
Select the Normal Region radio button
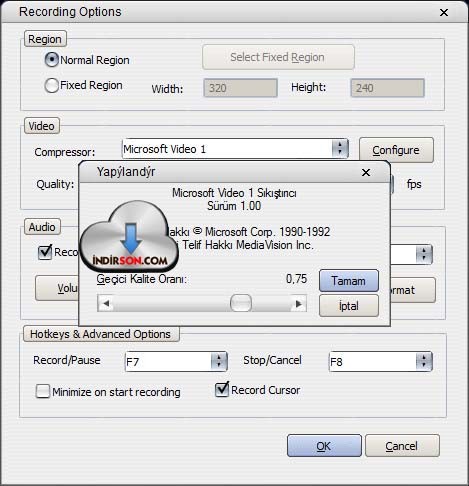52,60
